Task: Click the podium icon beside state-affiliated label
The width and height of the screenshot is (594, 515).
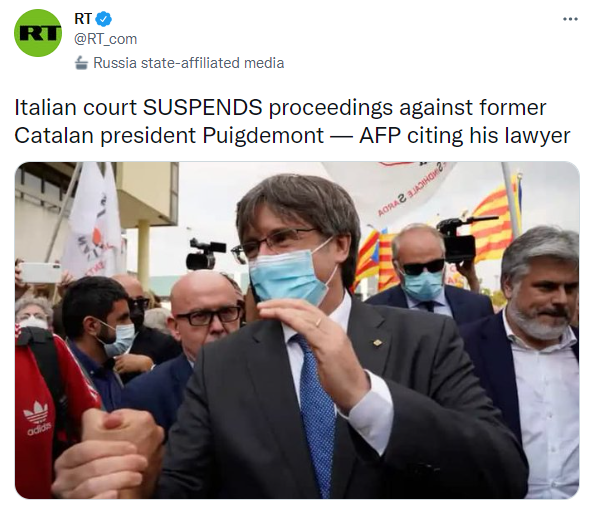Action: tap(81, 63)
